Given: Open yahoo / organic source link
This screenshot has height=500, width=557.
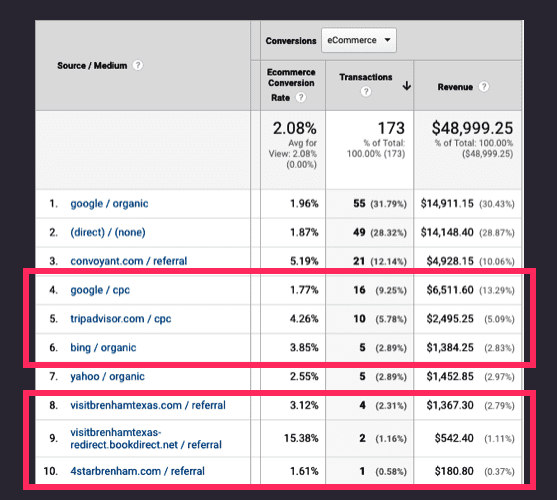Looking at the screenshot, I should point(107,376).
